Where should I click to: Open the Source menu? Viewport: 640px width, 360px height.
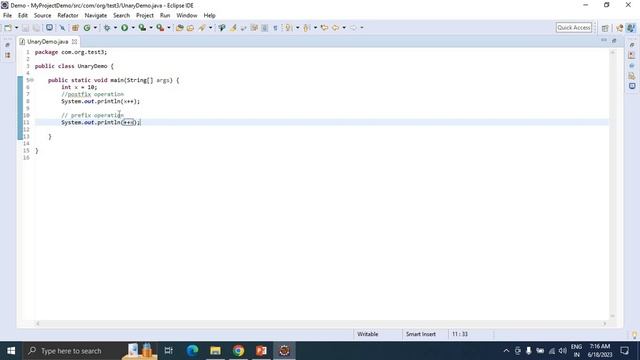tap(42, 16)
